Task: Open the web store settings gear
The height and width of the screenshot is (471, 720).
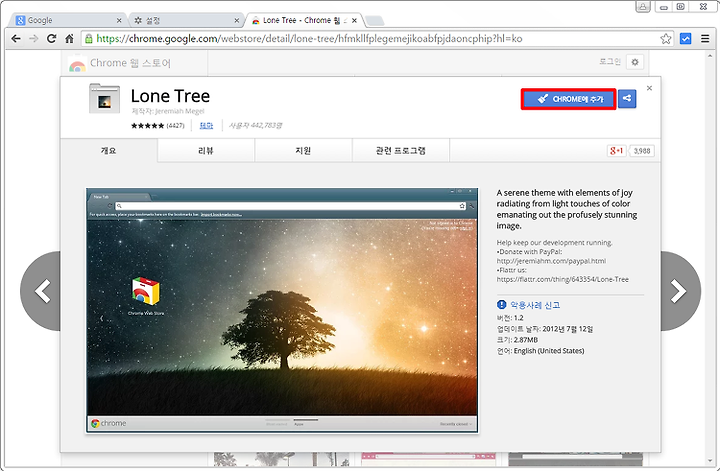Action: (x=635, y=62)
